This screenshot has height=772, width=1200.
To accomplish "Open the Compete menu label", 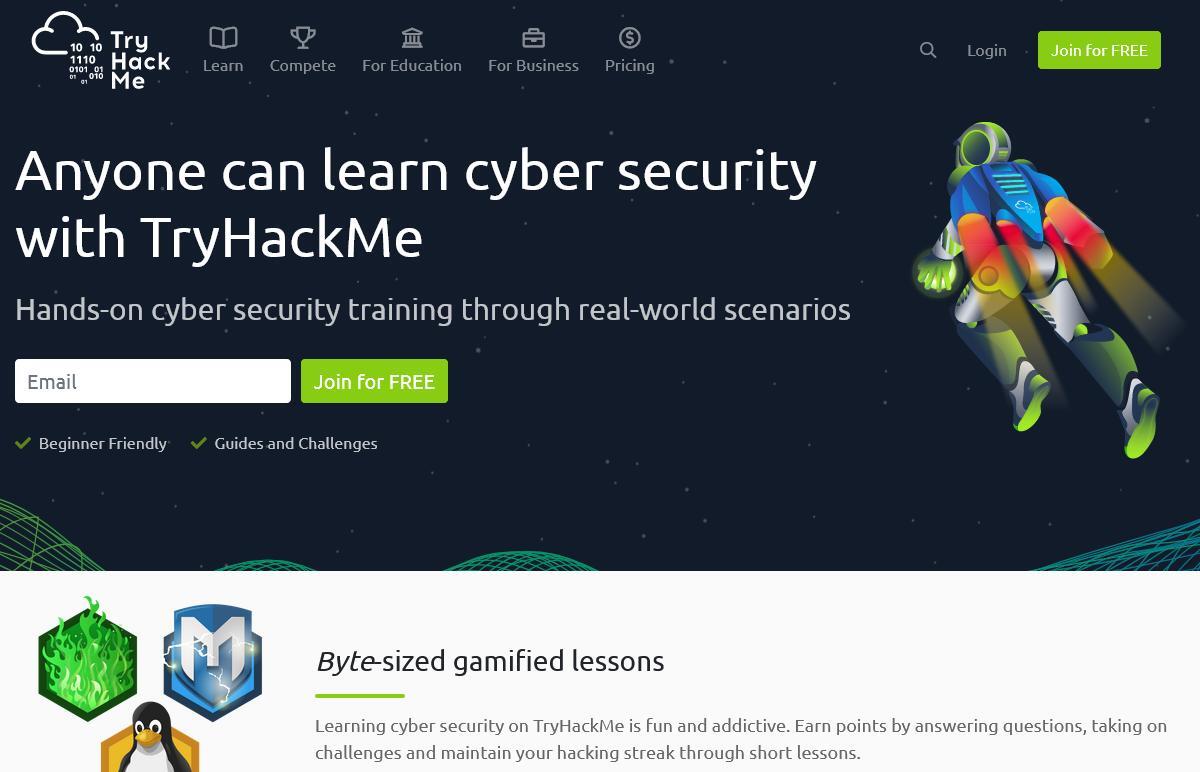I will 303,65.
